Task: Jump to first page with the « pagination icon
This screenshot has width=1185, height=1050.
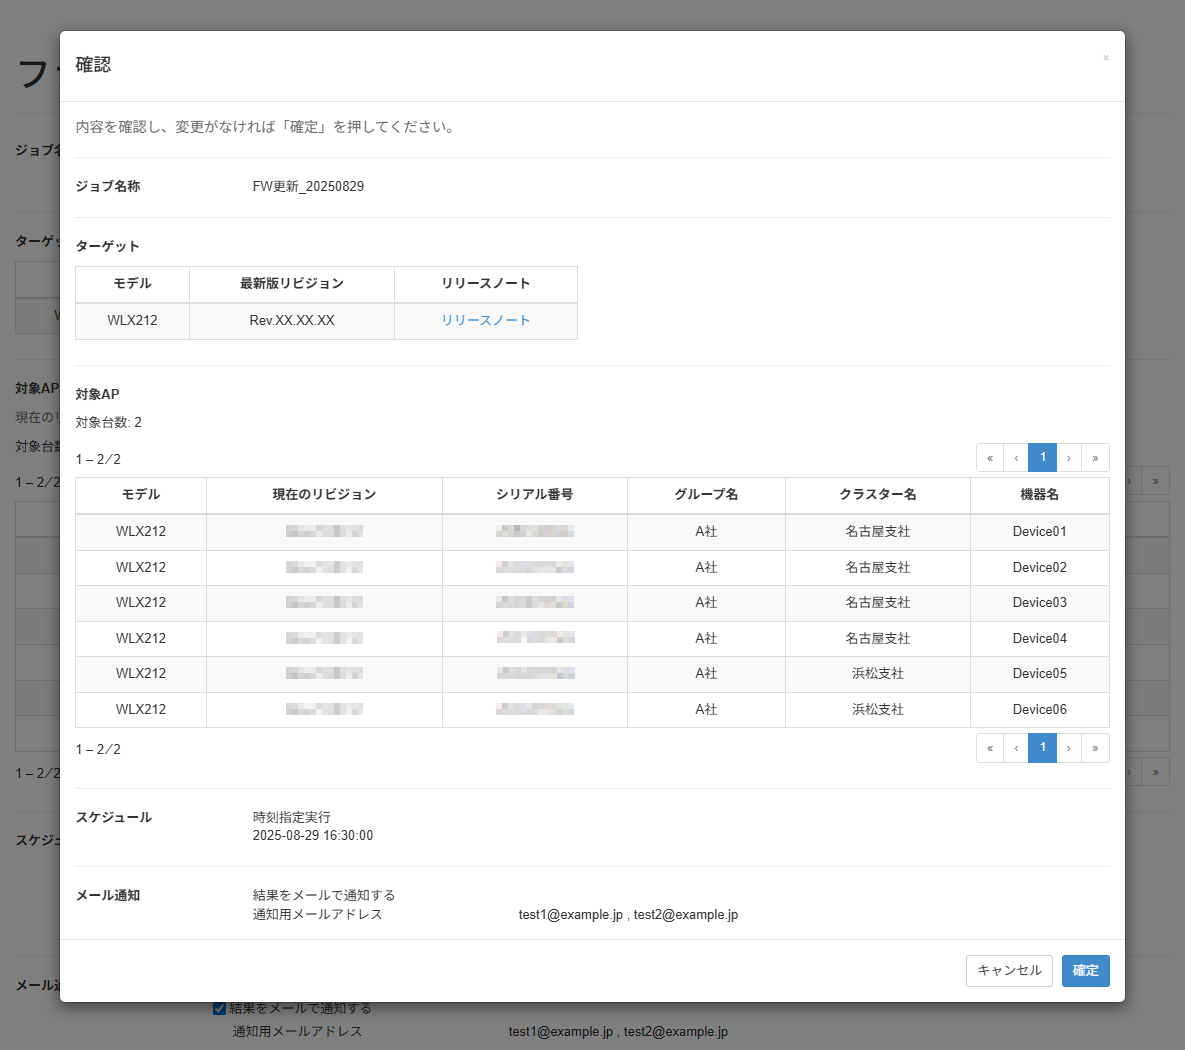Action: pos(989,457)
